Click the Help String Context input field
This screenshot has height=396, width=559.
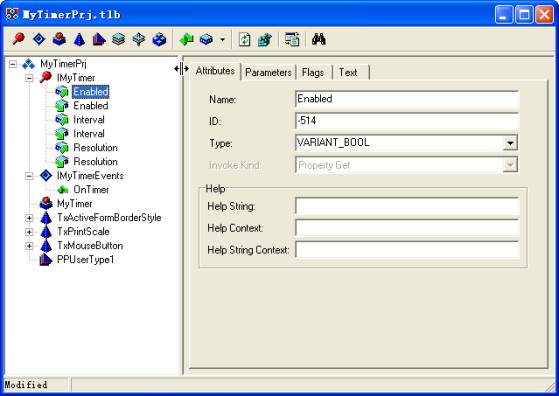[x=407, y=250]
